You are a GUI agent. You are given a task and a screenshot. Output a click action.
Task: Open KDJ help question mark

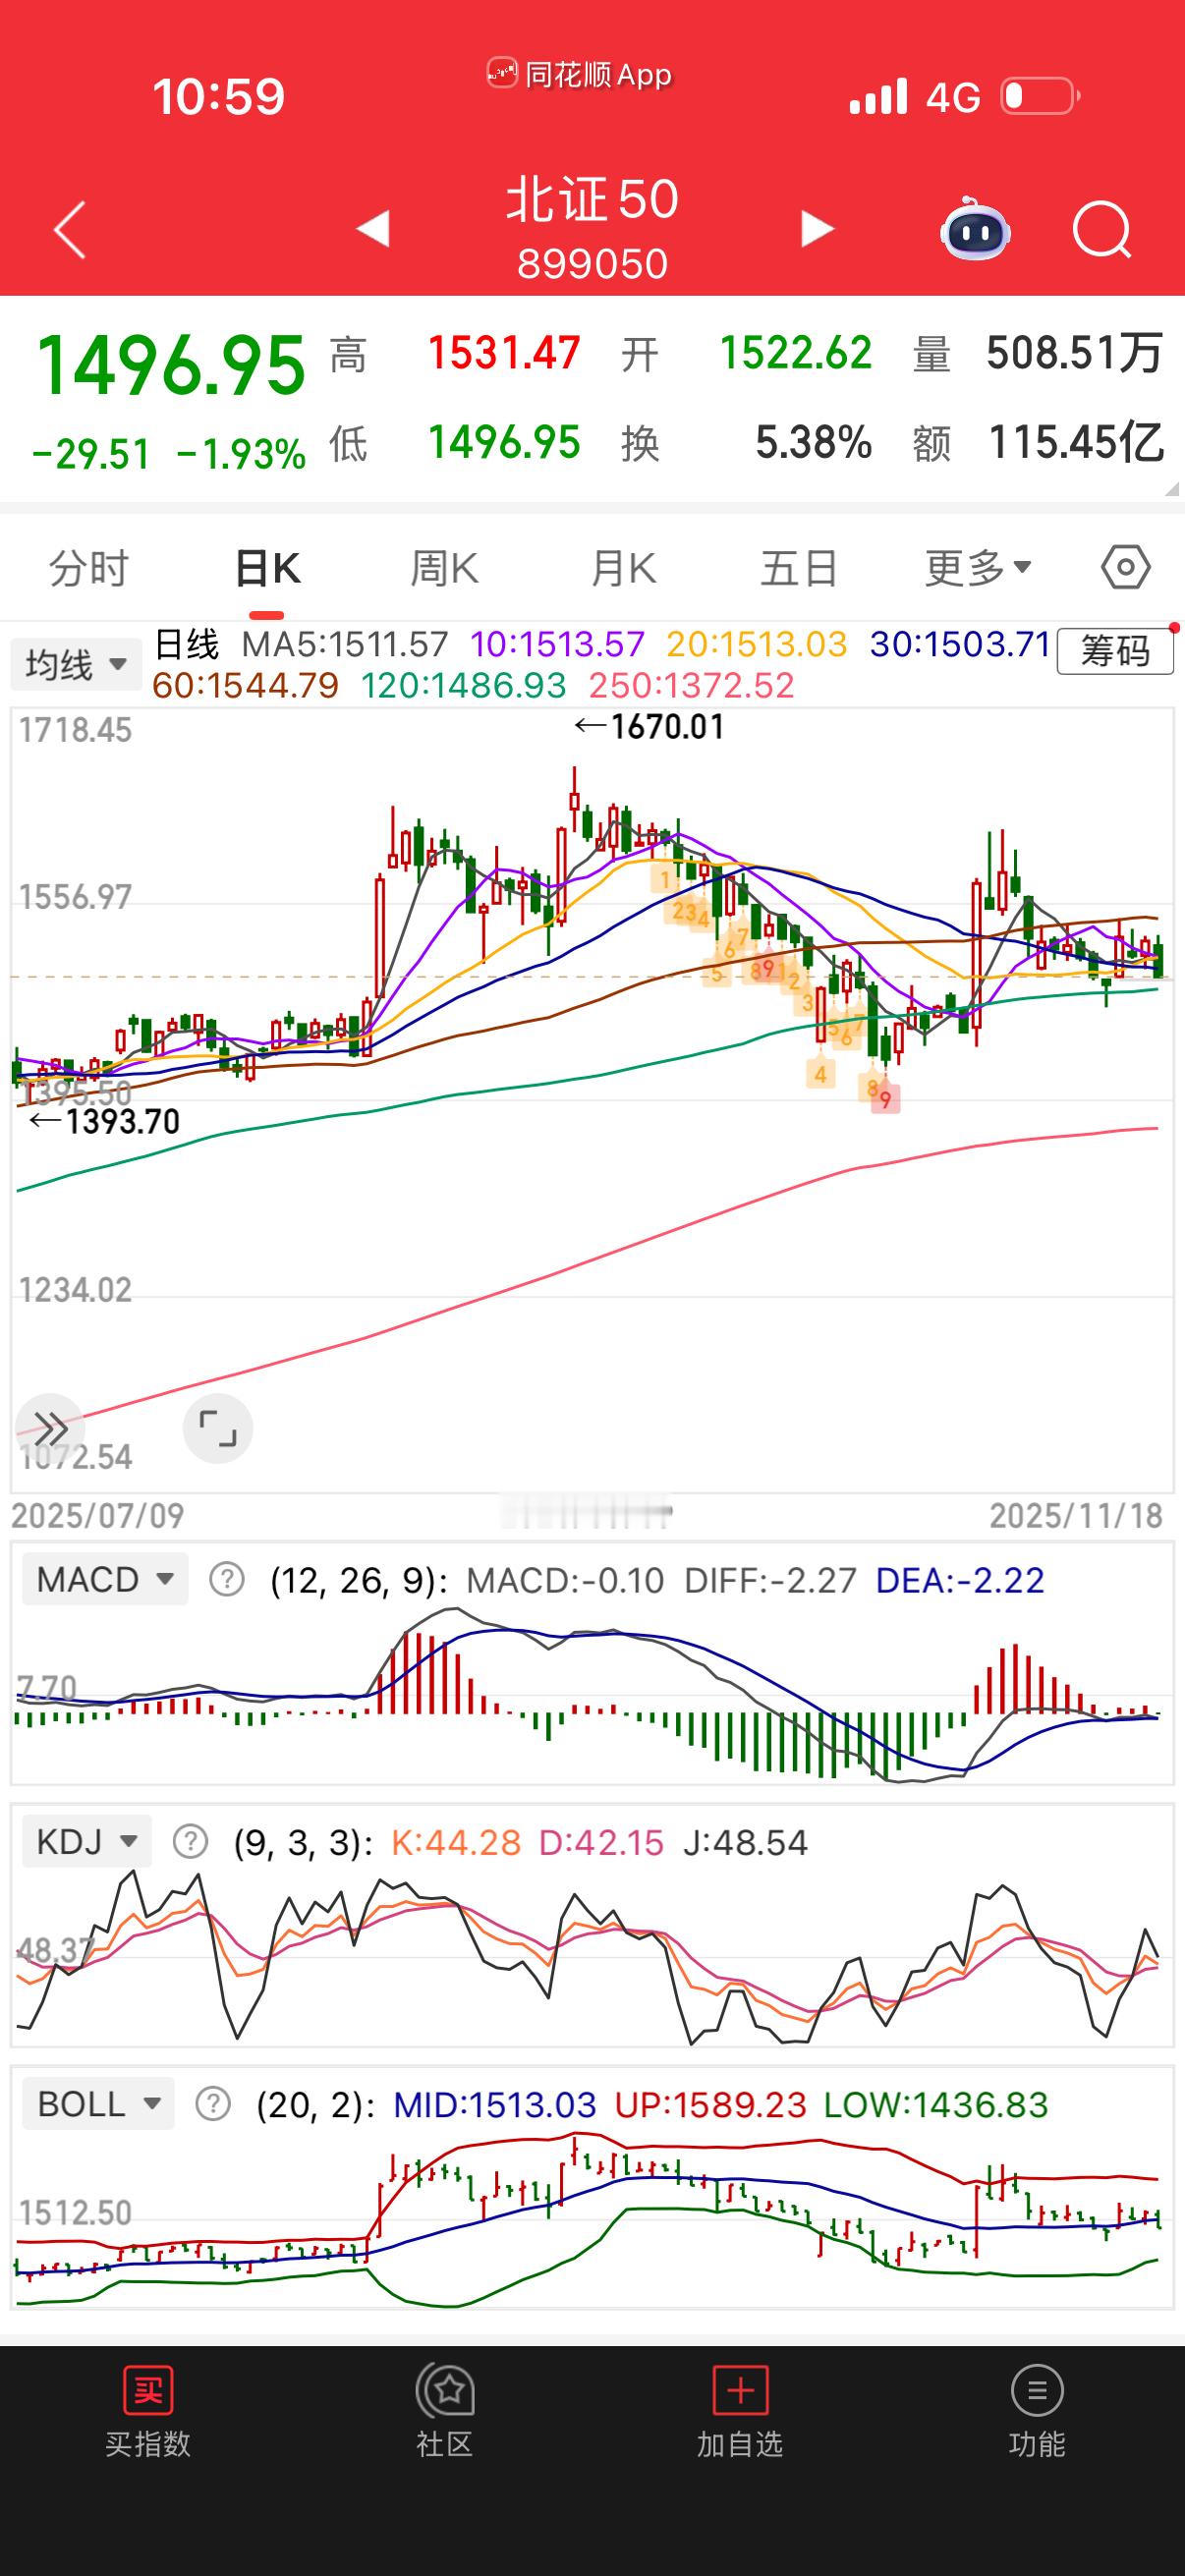(190, 1841)
